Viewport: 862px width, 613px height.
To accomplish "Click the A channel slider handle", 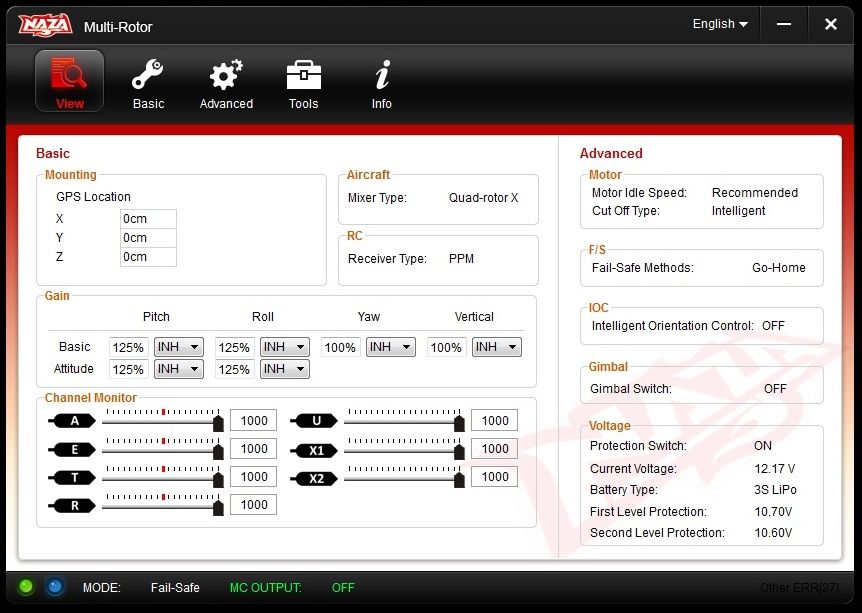I will pyautogui.click(x=218, y=423).
